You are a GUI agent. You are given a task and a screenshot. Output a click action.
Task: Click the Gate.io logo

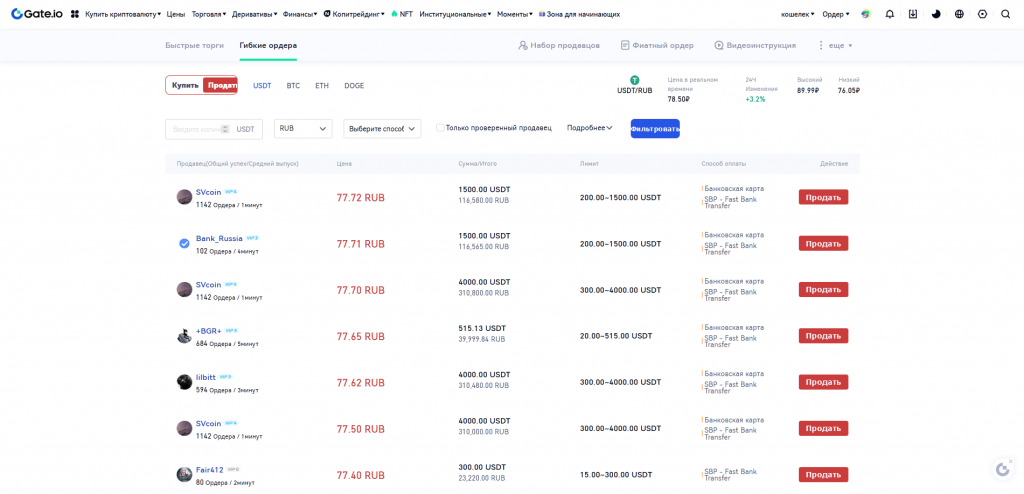click(x=38, y=14)
